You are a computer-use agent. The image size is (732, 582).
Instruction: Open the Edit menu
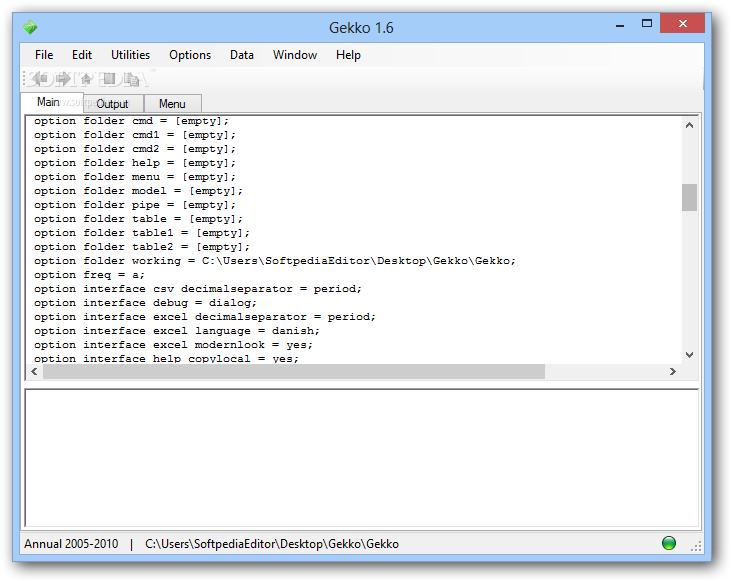[x=82, y=55]
